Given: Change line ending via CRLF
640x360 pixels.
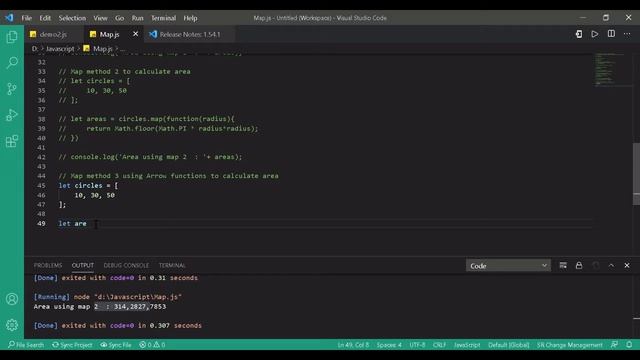Looking at the screenshot, I should pos(439,345).
